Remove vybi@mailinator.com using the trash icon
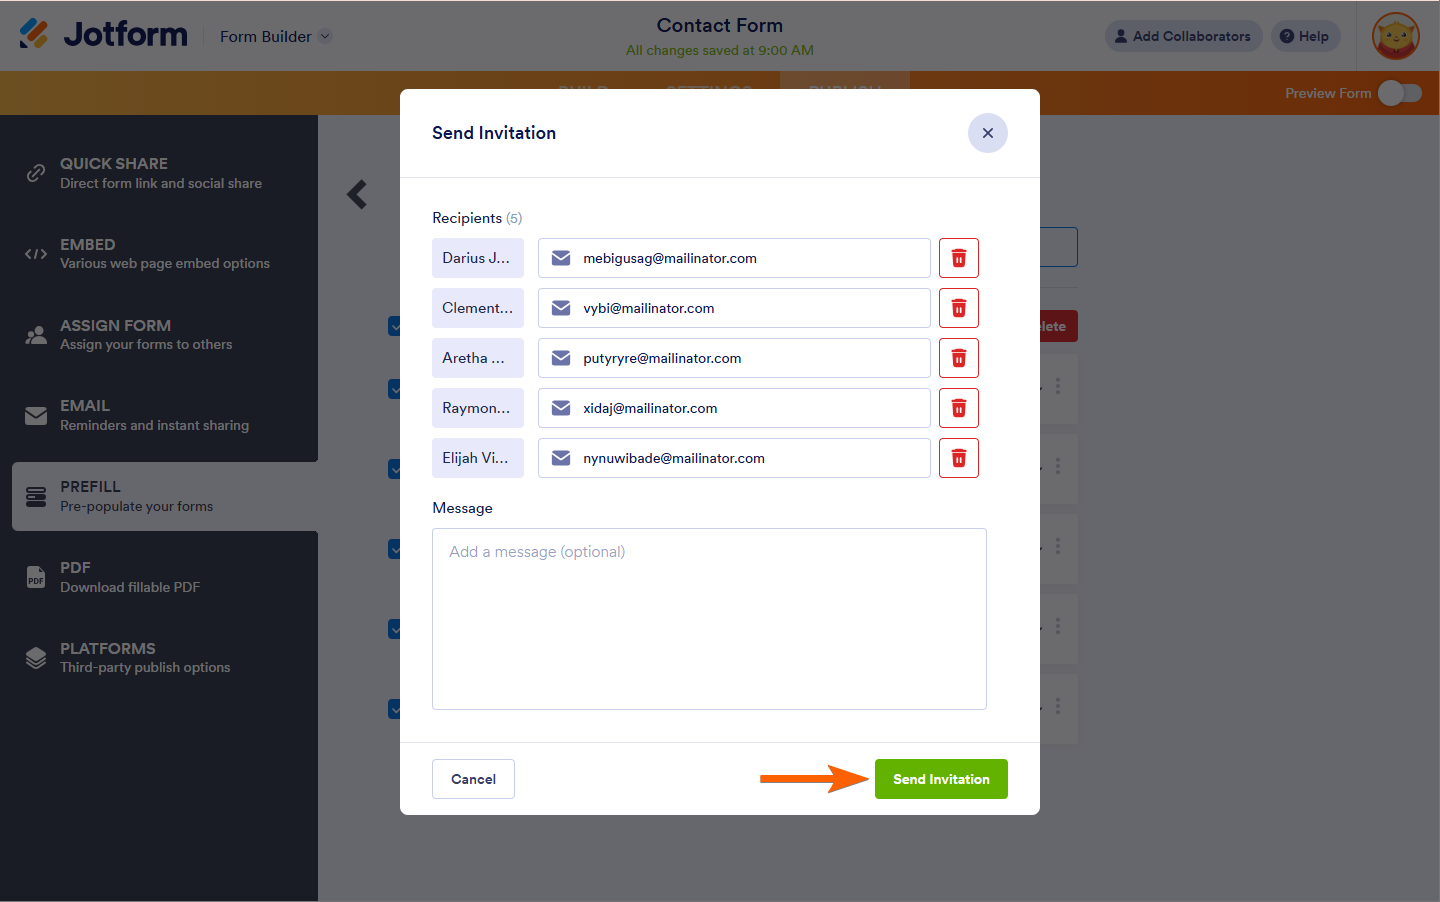Image resolution: width=1440 pixels, height=902 pixels. [x=958, y=308]
